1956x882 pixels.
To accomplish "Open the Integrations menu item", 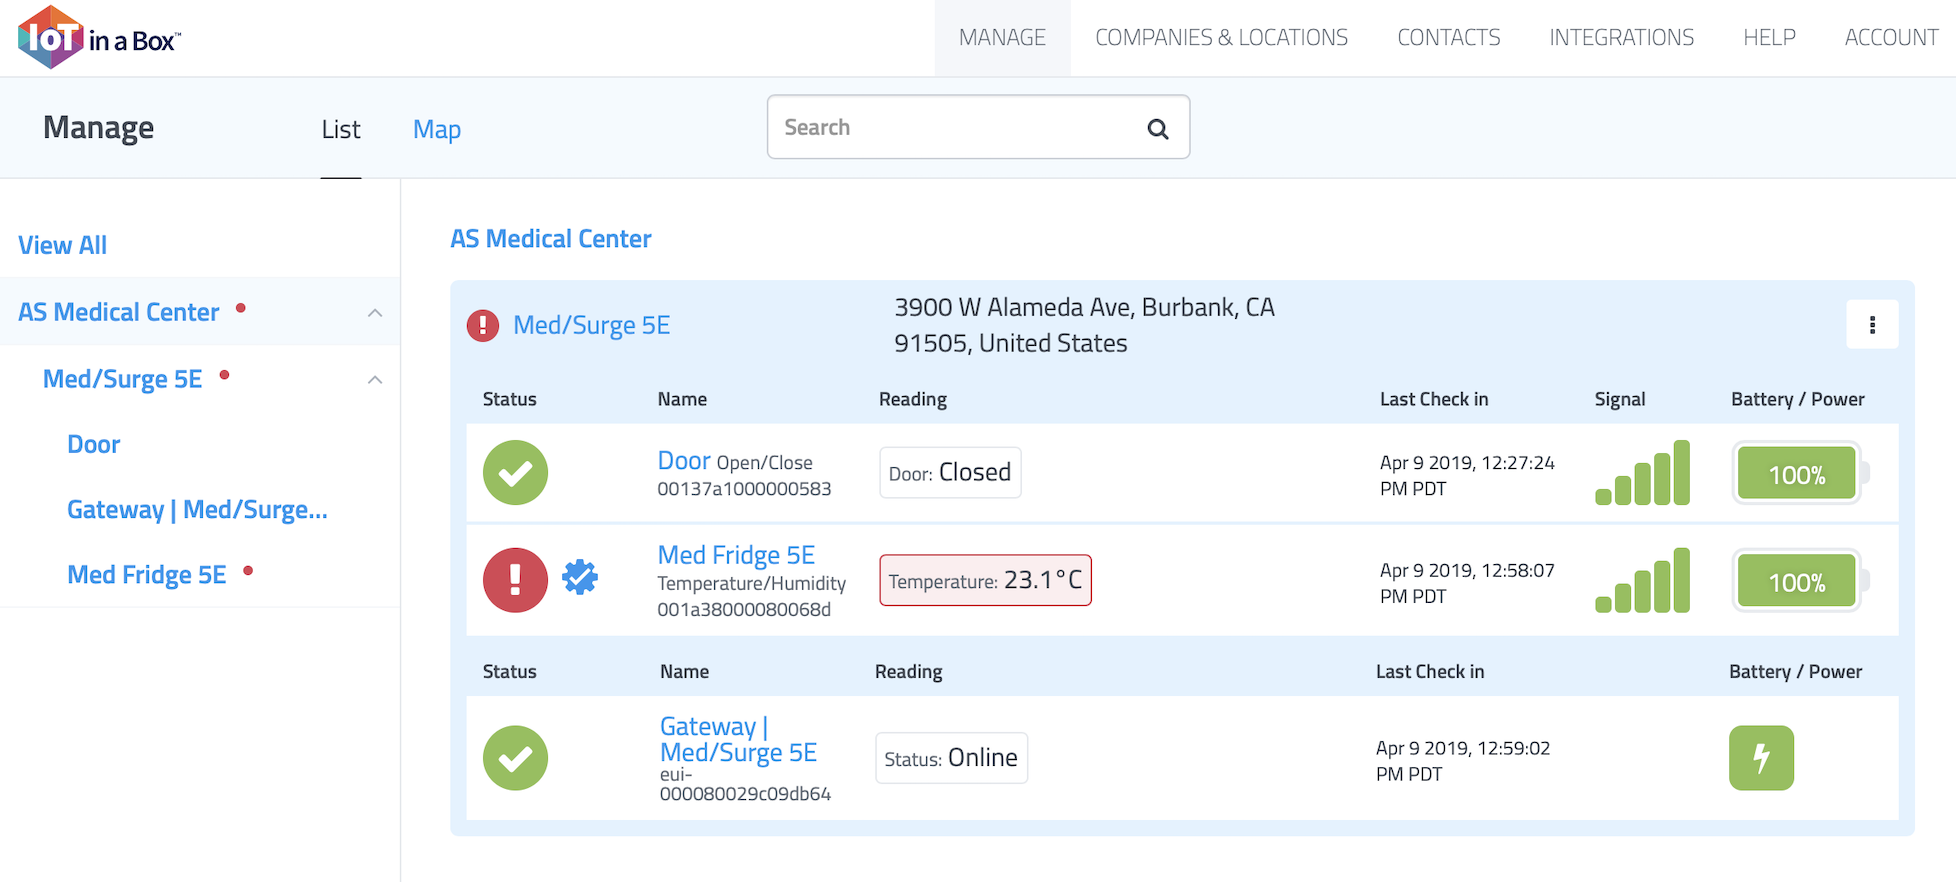I will (x=1621, y=38).
